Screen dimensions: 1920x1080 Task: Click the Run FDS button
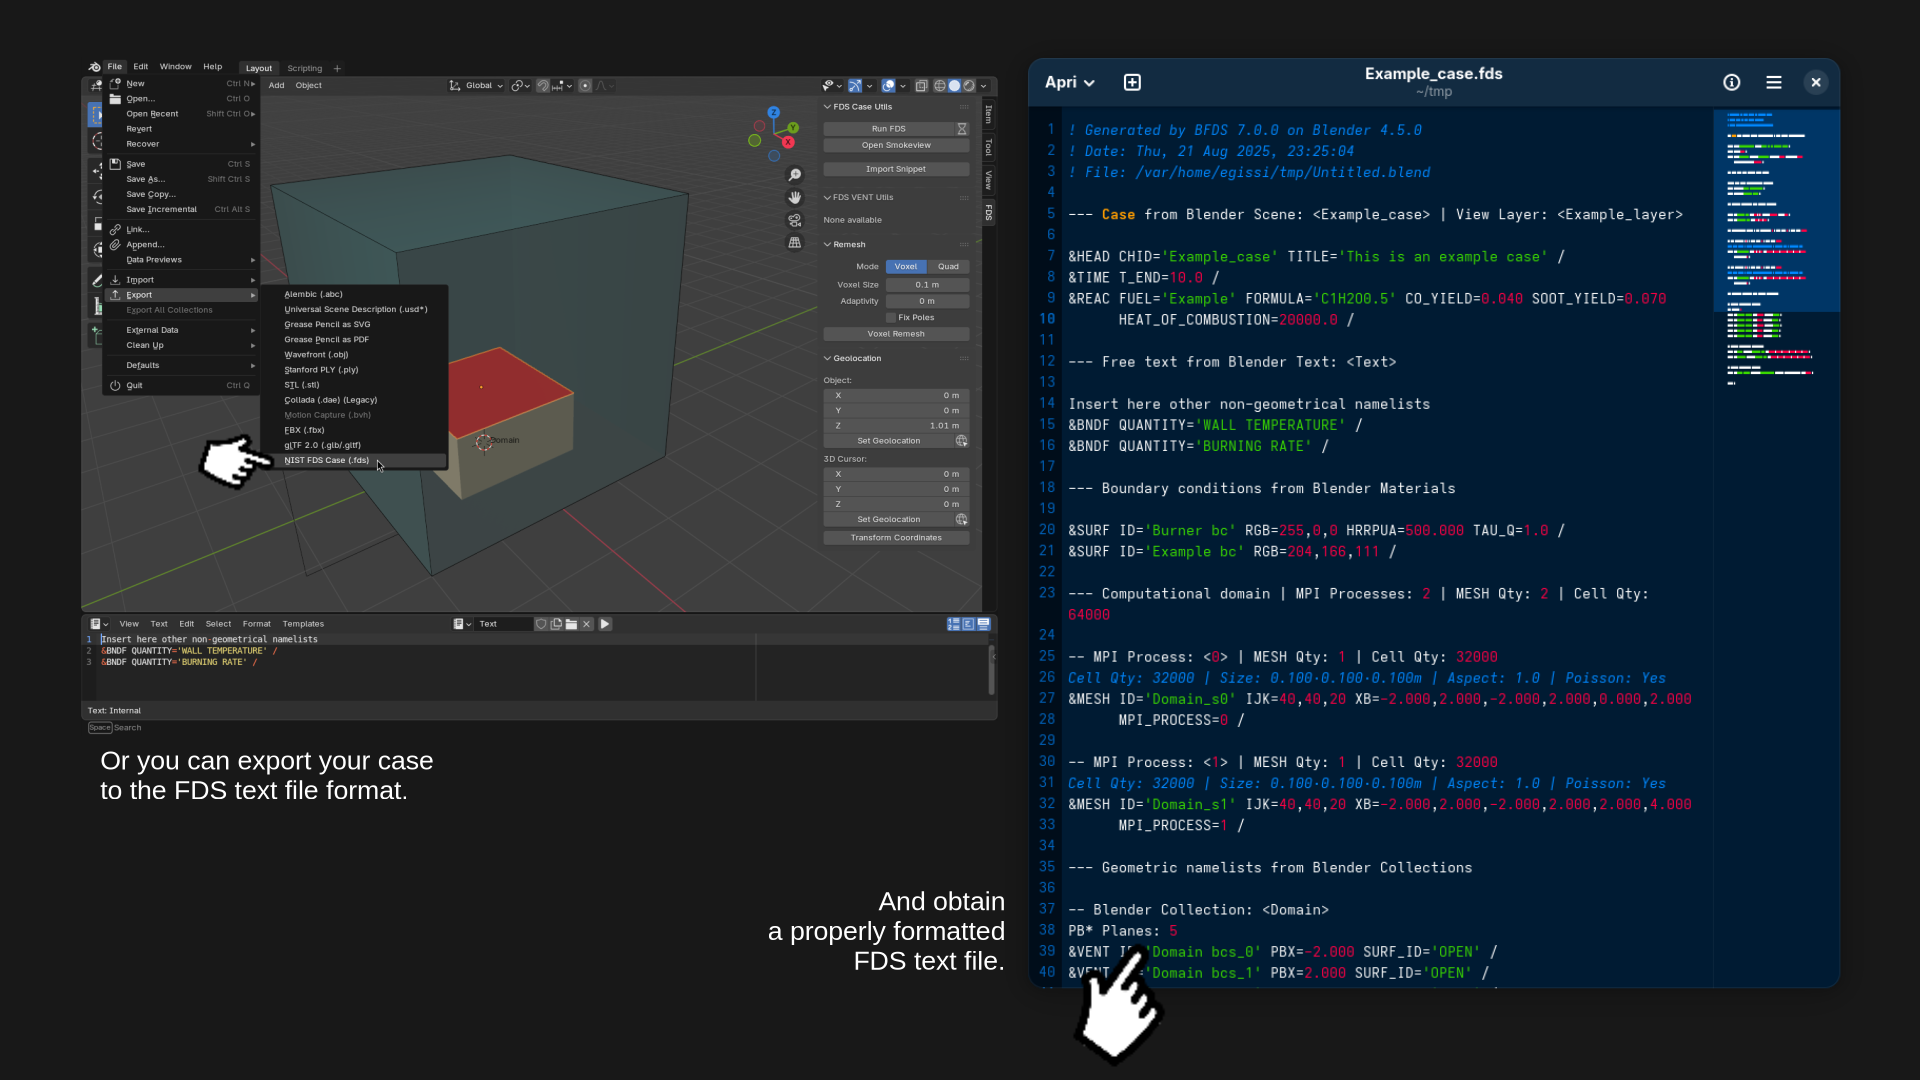click(888, 129)
